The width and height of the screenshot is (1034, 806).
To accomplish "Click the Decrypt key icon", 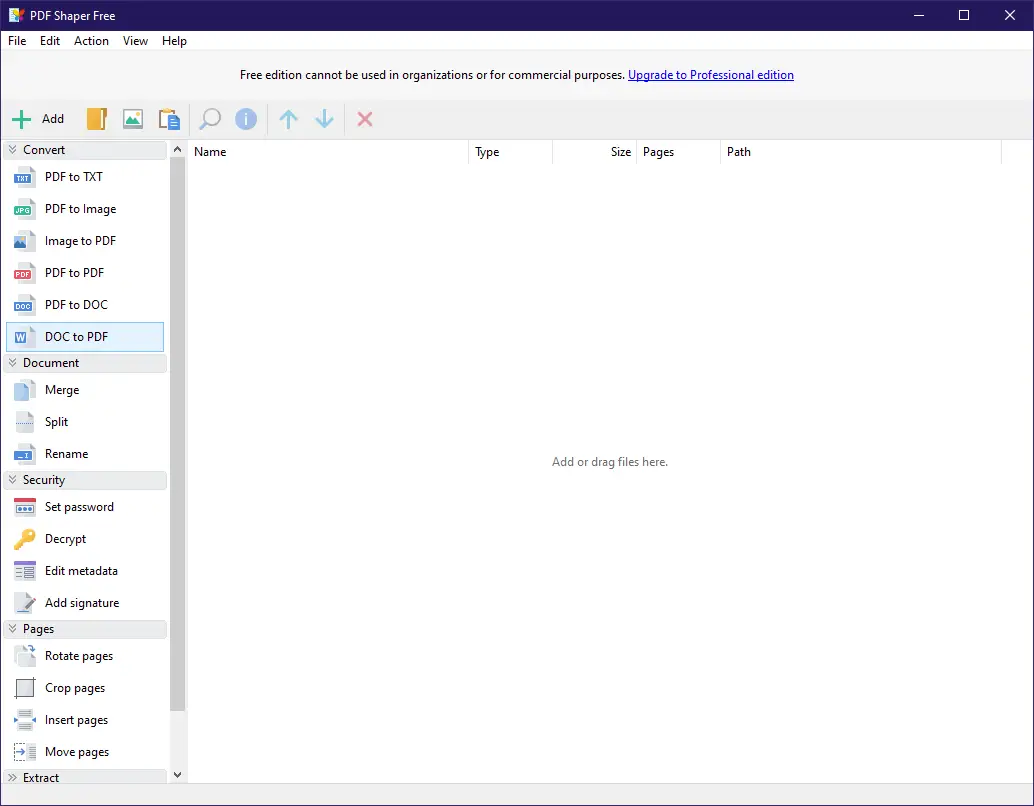I will [24, 539].
